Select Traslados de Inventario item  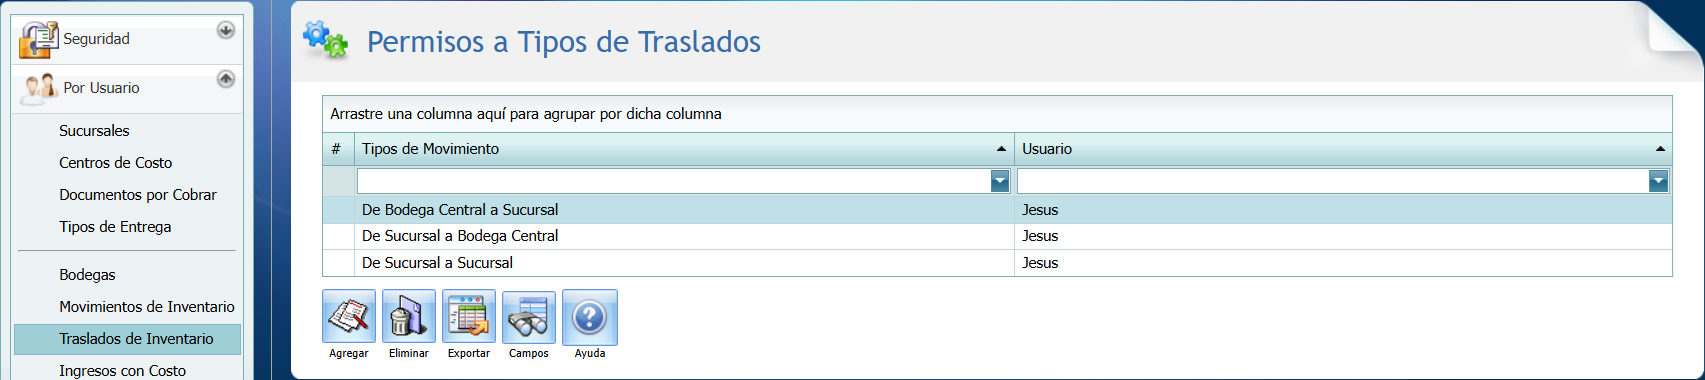coord(128,339)
